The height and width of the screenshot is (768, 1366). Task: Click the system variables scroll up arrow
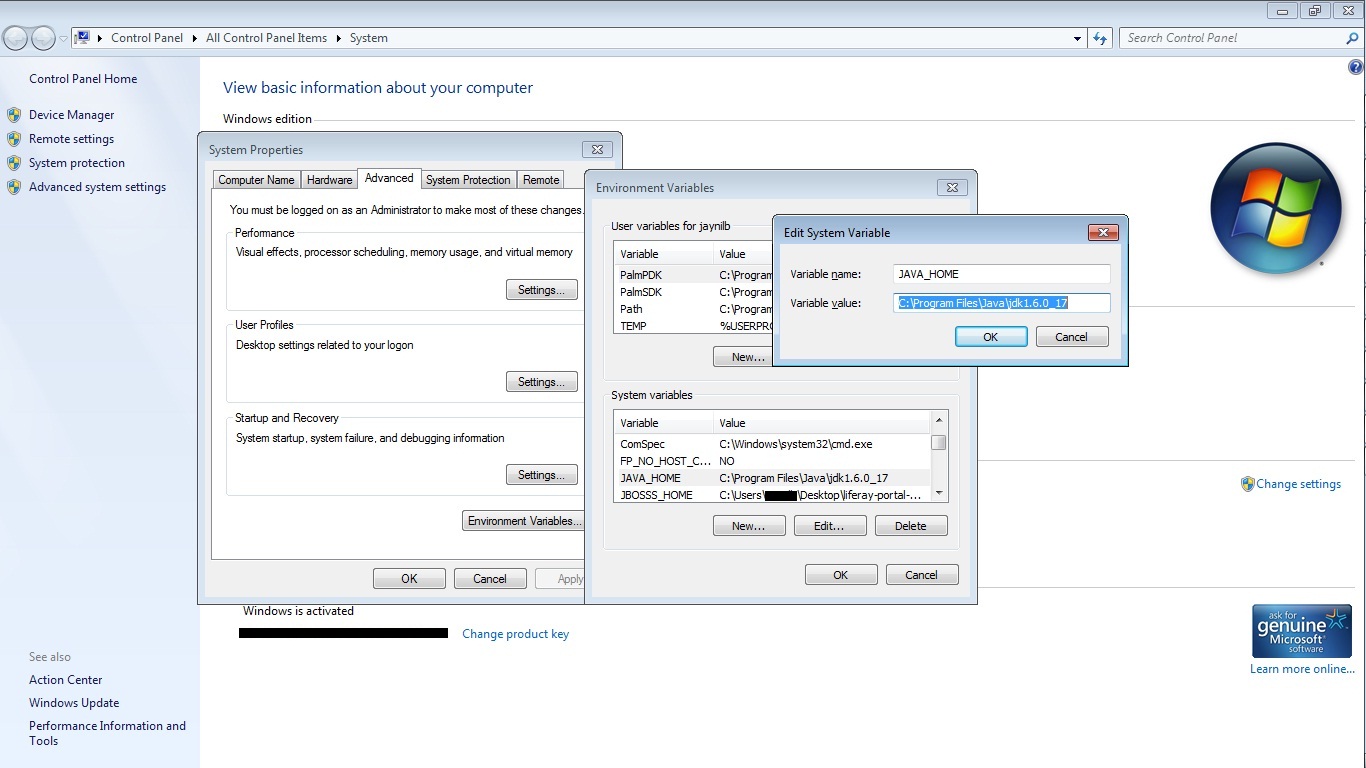938,420
